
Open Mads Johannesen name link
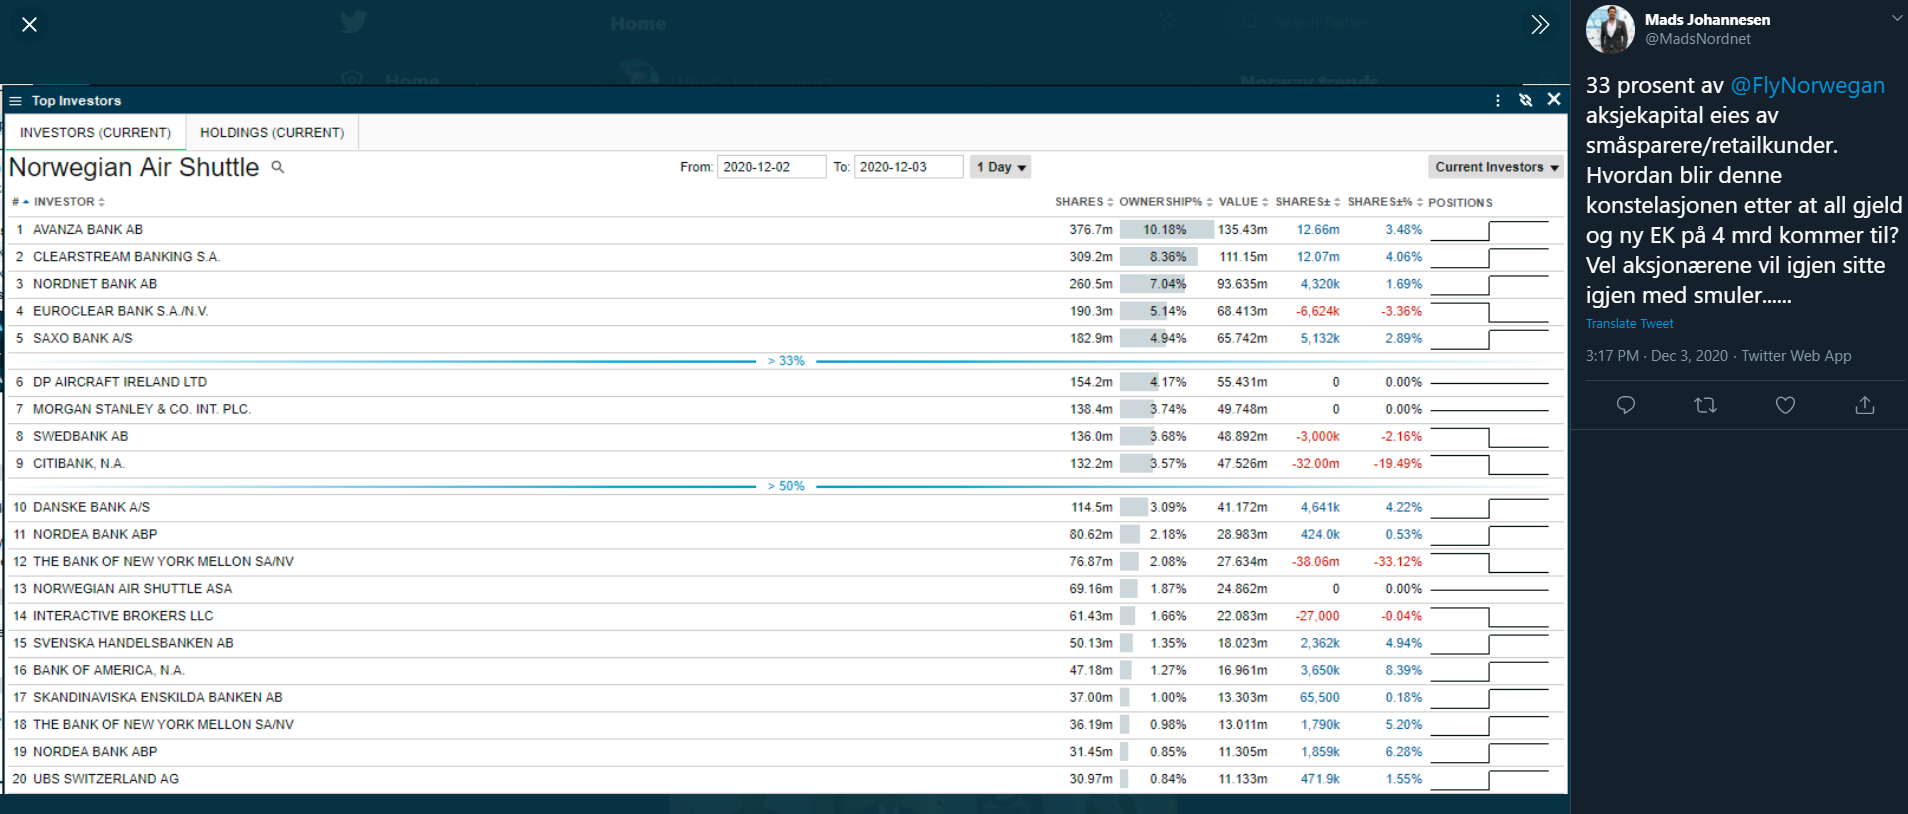(1707, 20)
